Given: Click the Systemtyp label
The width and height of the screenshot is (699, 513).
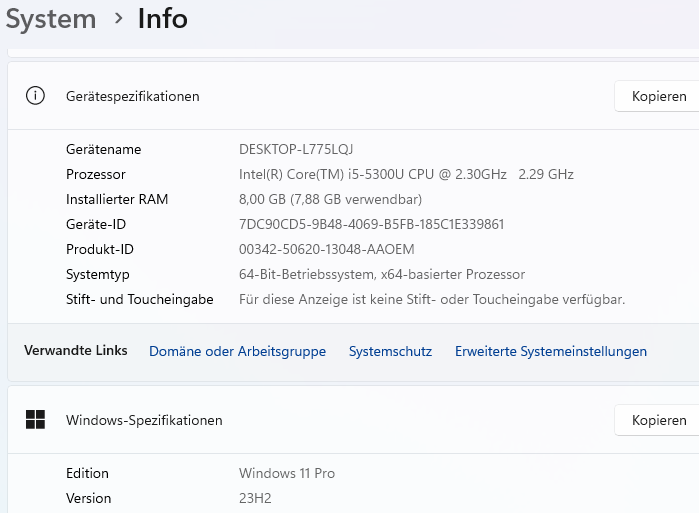Looking at the screenshot, I should pos(98,274).
